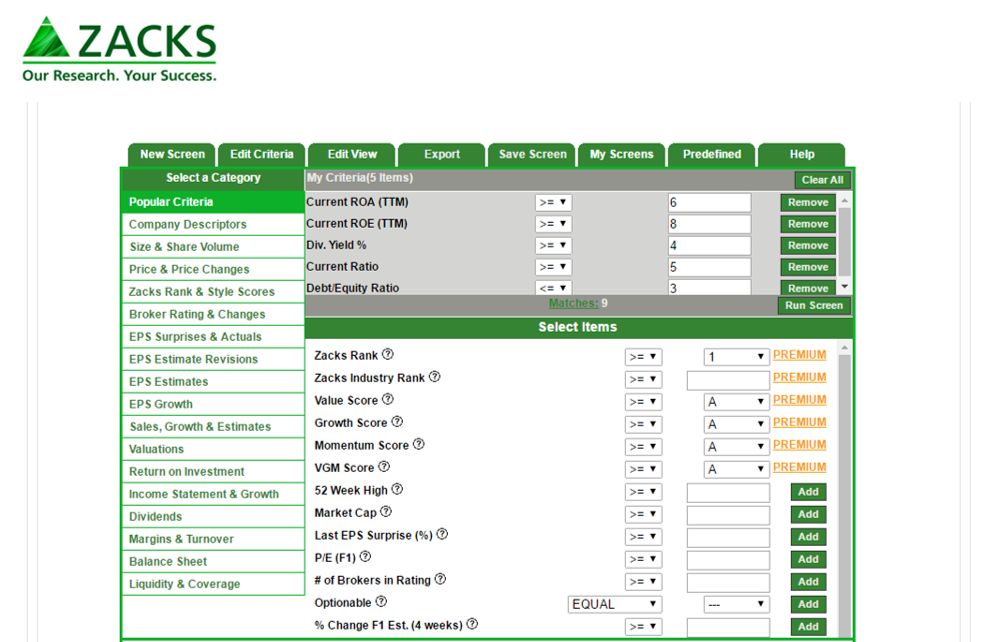Remove the Div. Yield % criterion

[x=808, y=246]
